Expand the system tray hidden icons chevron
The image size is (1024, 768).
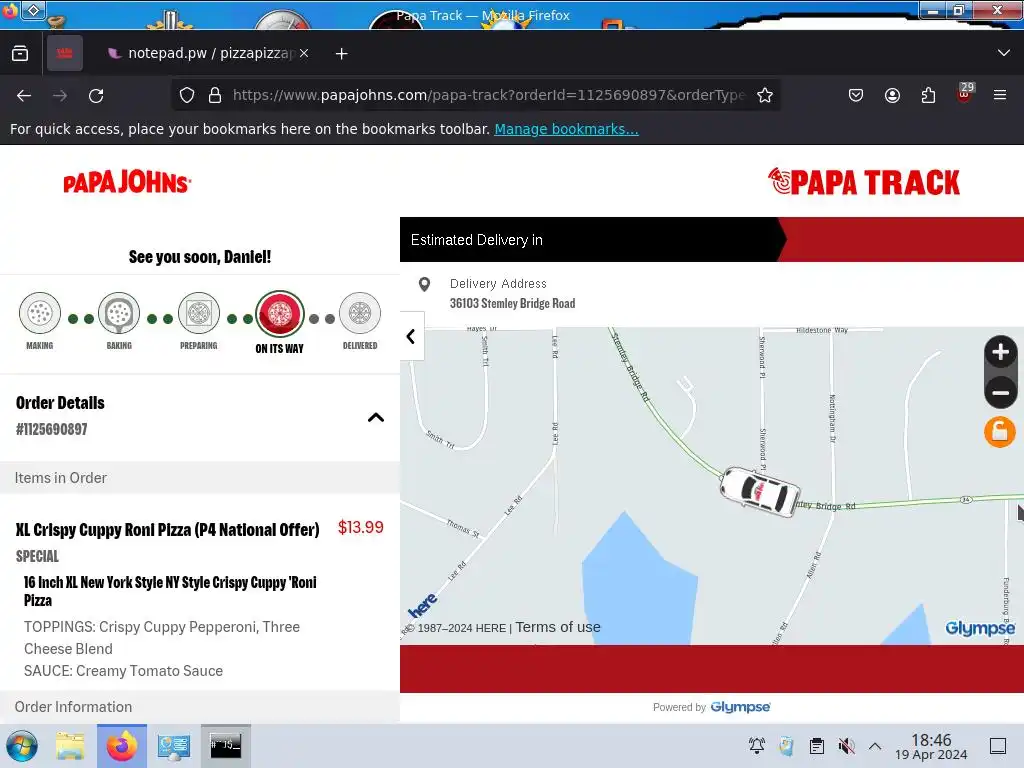tap(875, 746)
